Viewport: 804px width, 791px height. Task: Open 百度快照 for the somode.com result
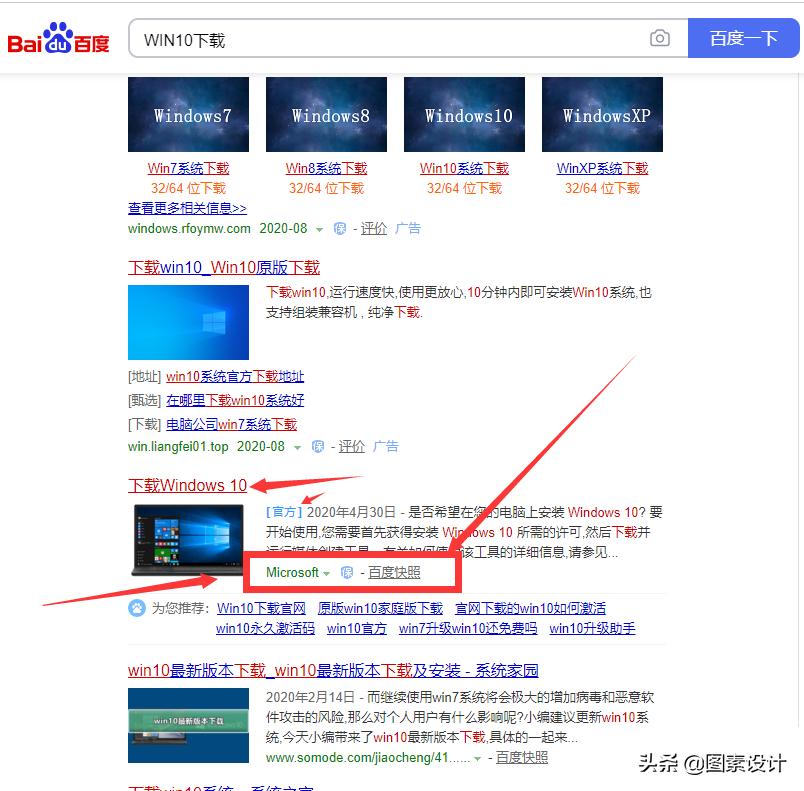522,758
